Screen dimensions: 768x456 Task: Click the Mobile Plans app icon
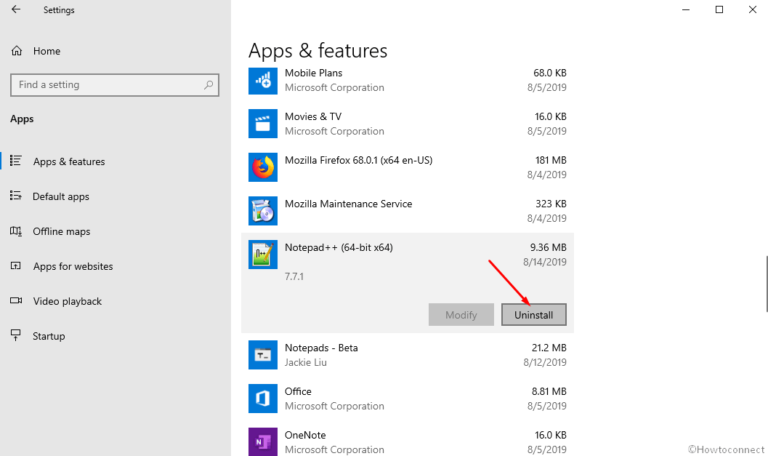pos(263,80)
